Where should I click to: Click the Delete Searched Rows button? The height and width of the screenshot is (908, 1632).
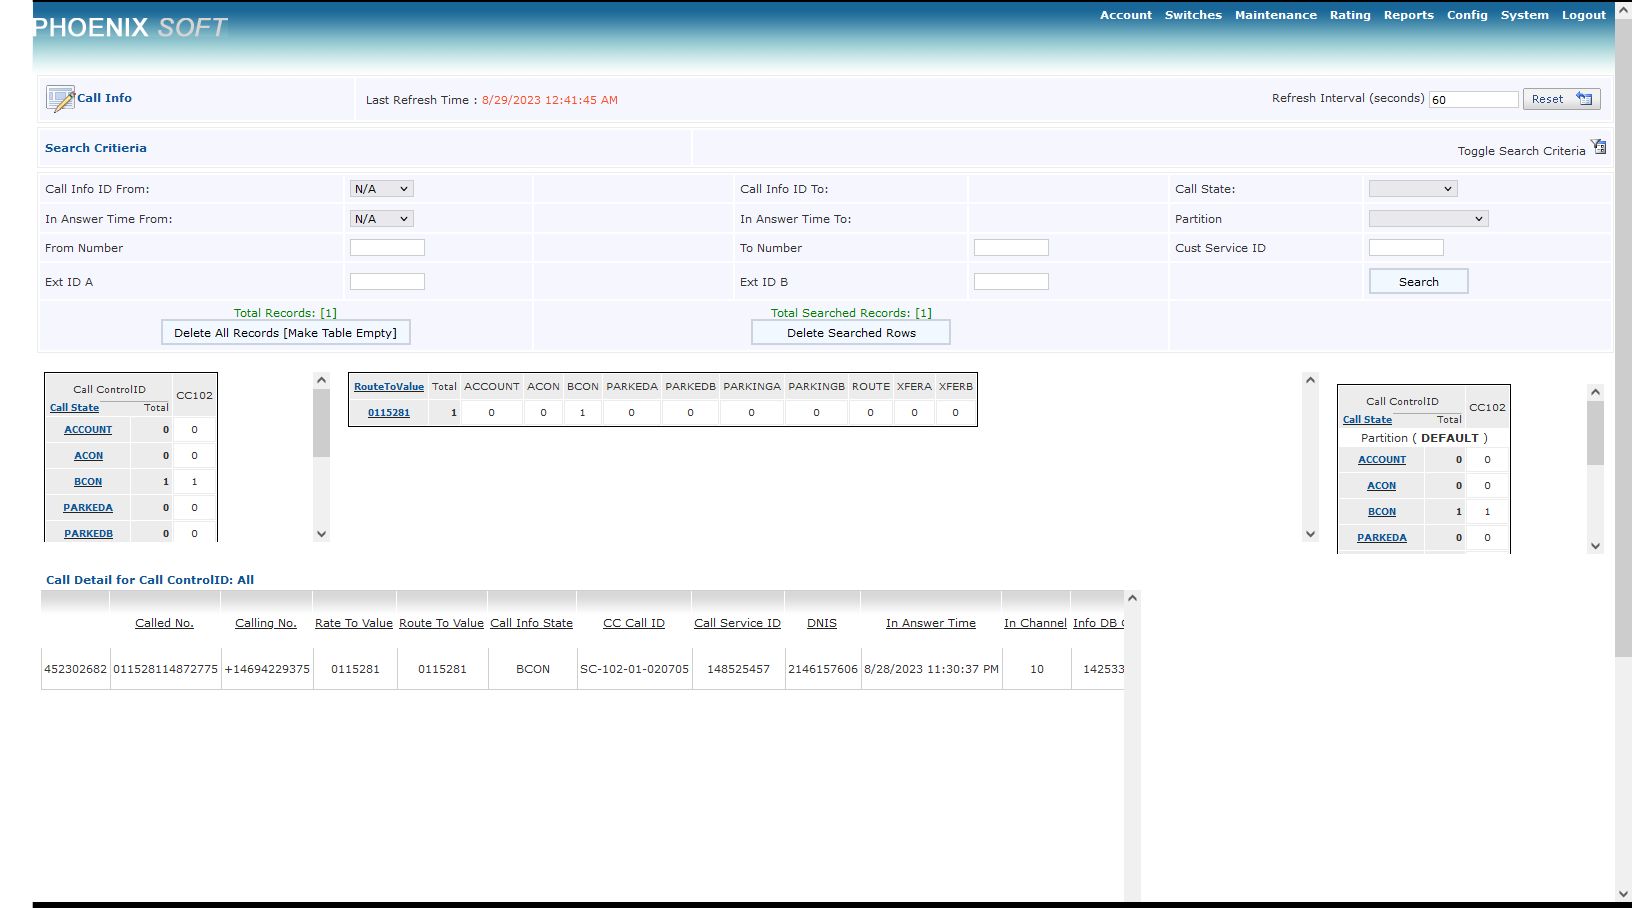[x=850, y=333]
